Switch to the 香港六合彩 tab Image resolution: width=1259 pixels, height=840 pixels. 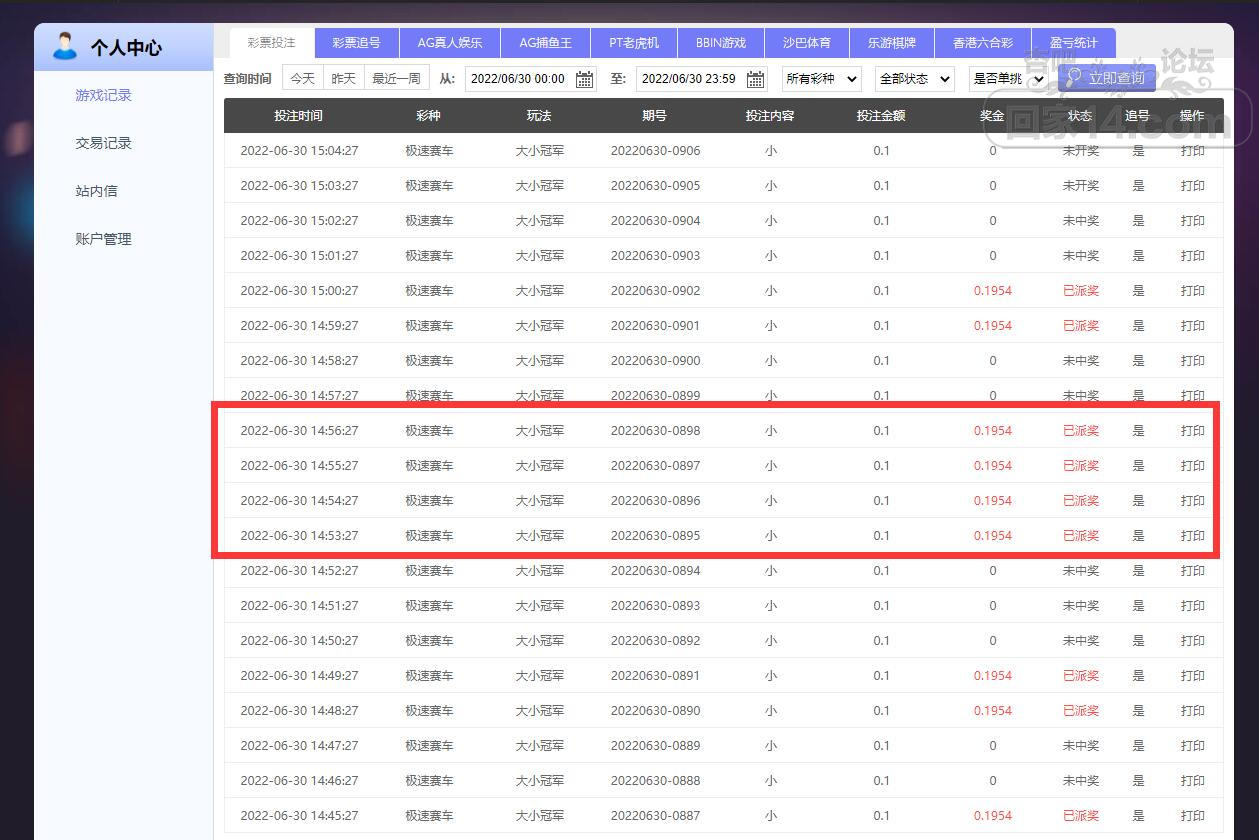982,43
